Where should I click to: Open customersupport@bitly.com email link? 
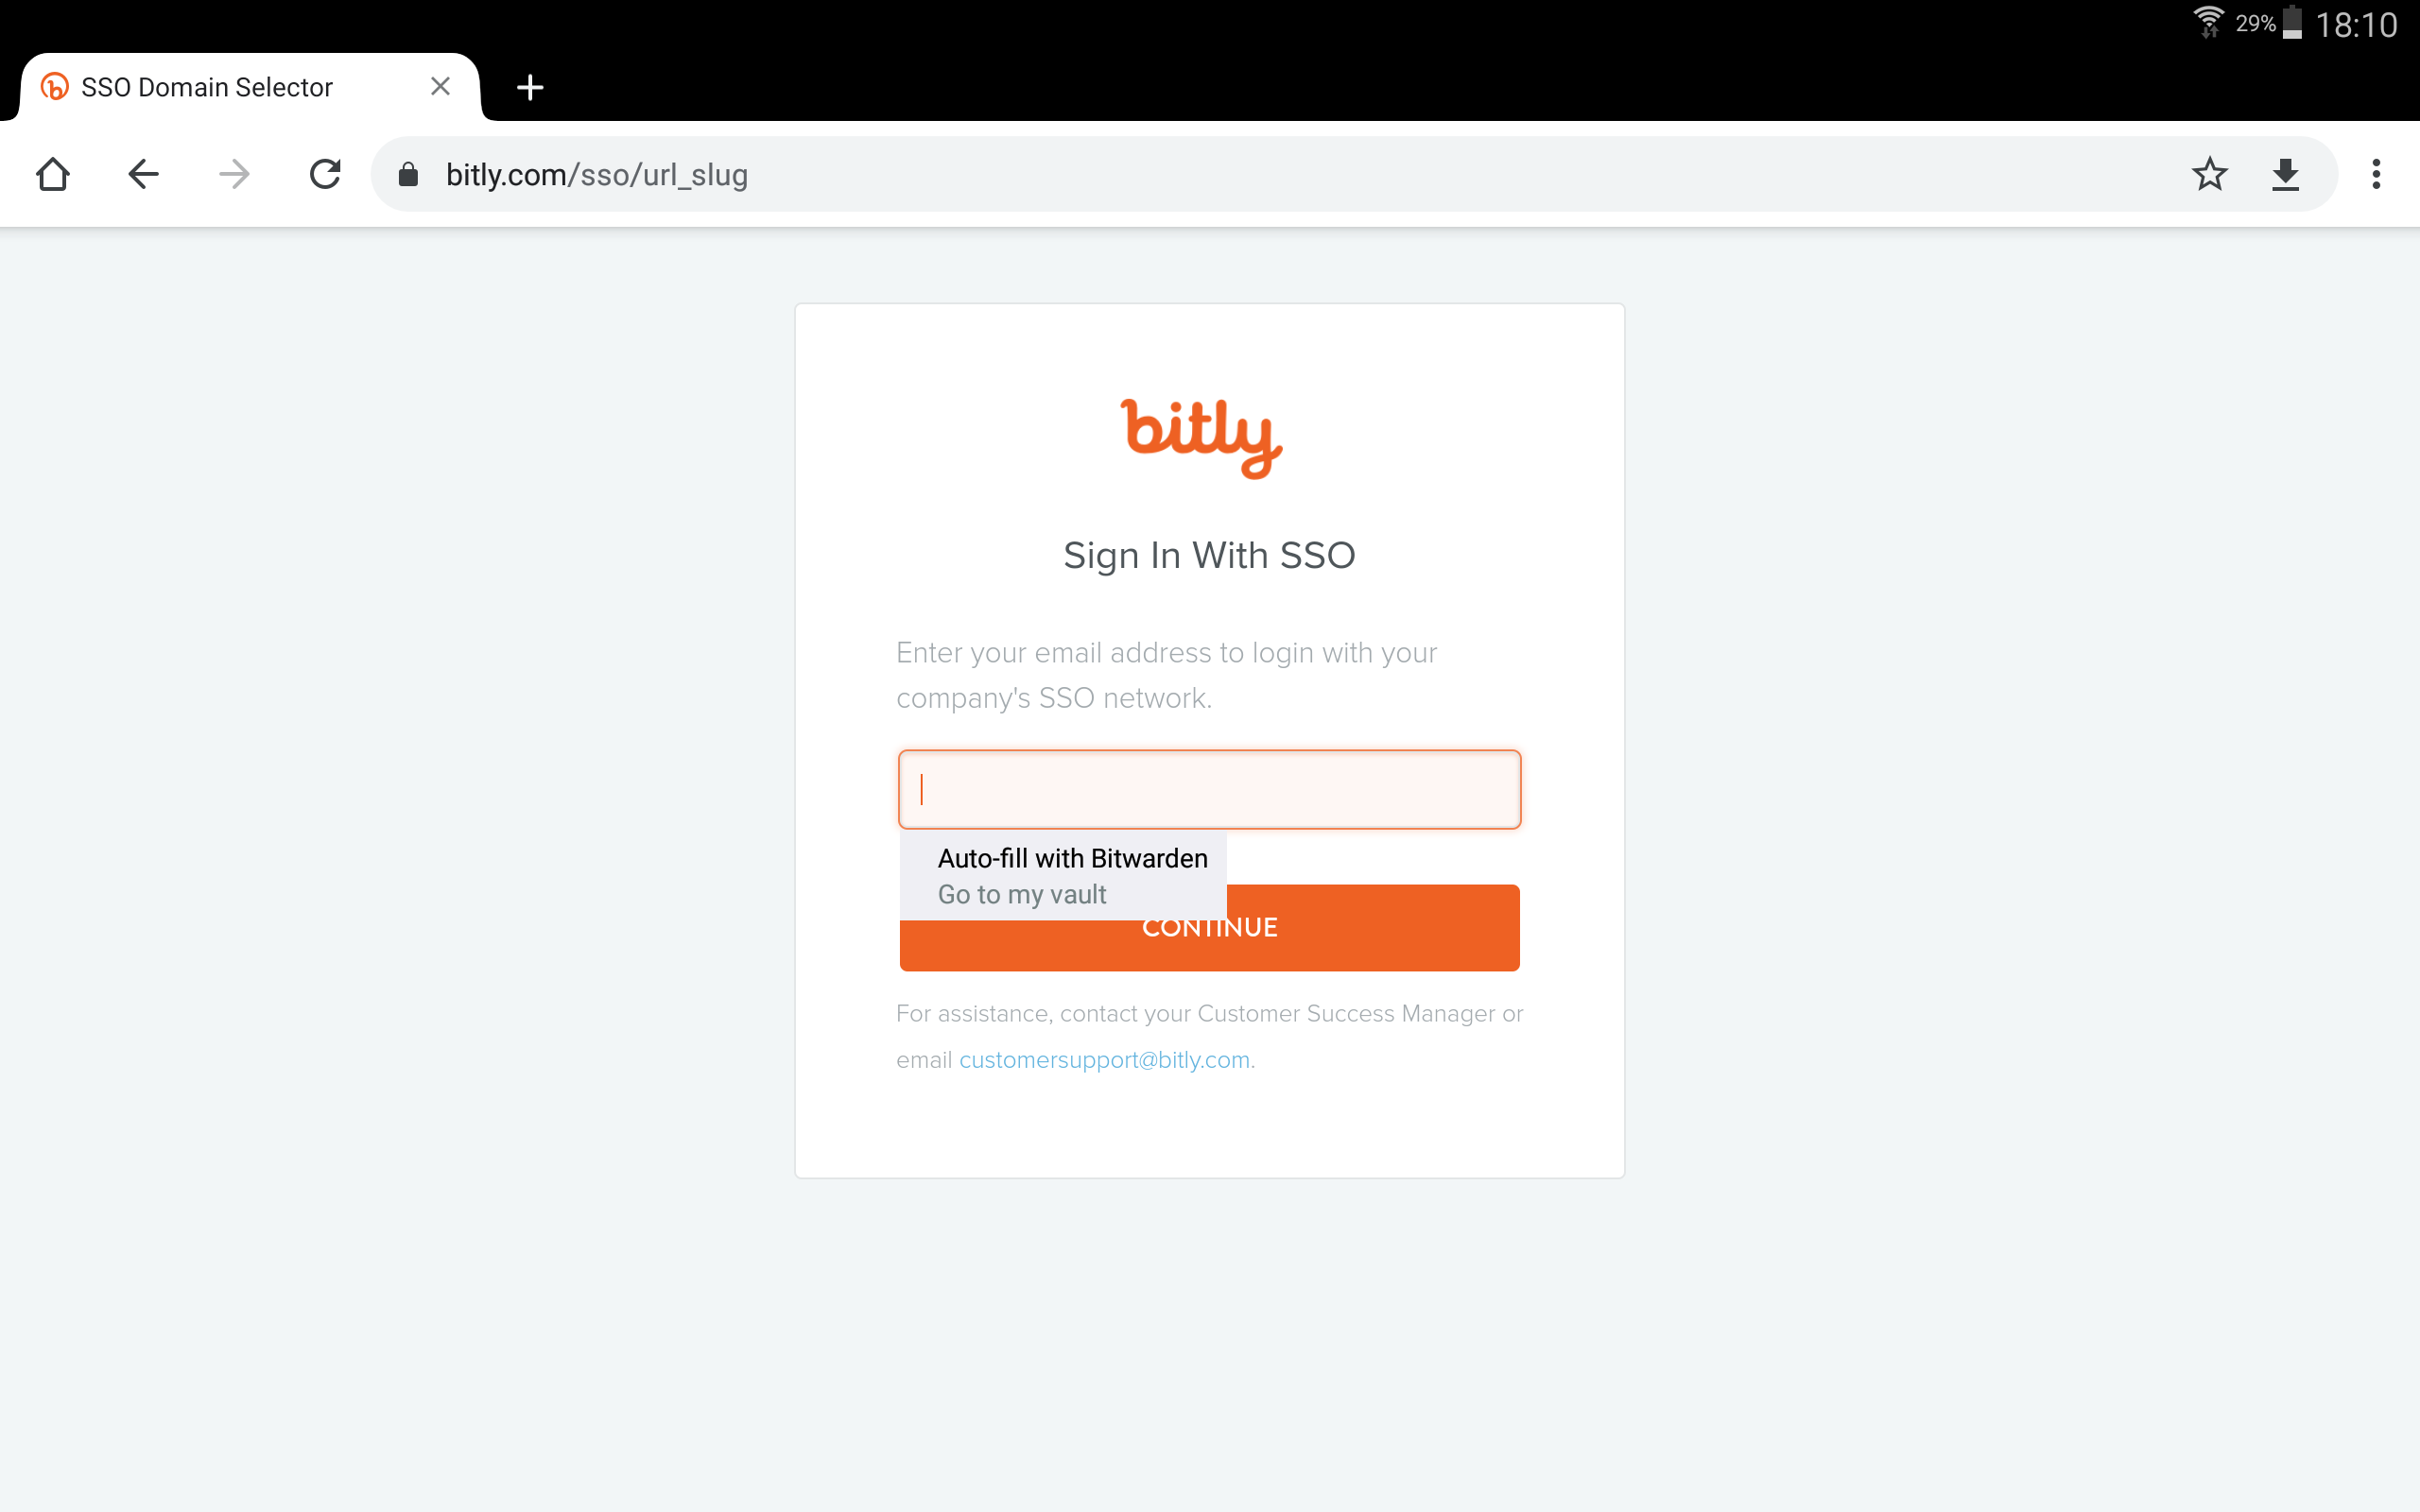pyautogui.click(x=1104, y=1060)
